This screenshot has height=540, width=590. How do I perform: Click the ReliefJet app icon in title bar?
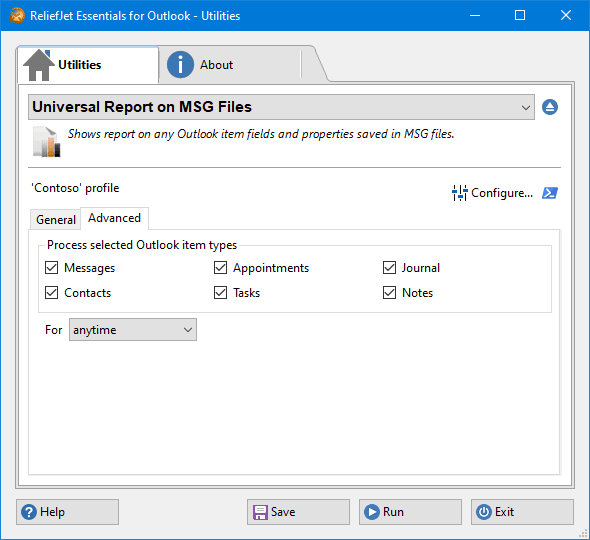(x=17, y=15)
